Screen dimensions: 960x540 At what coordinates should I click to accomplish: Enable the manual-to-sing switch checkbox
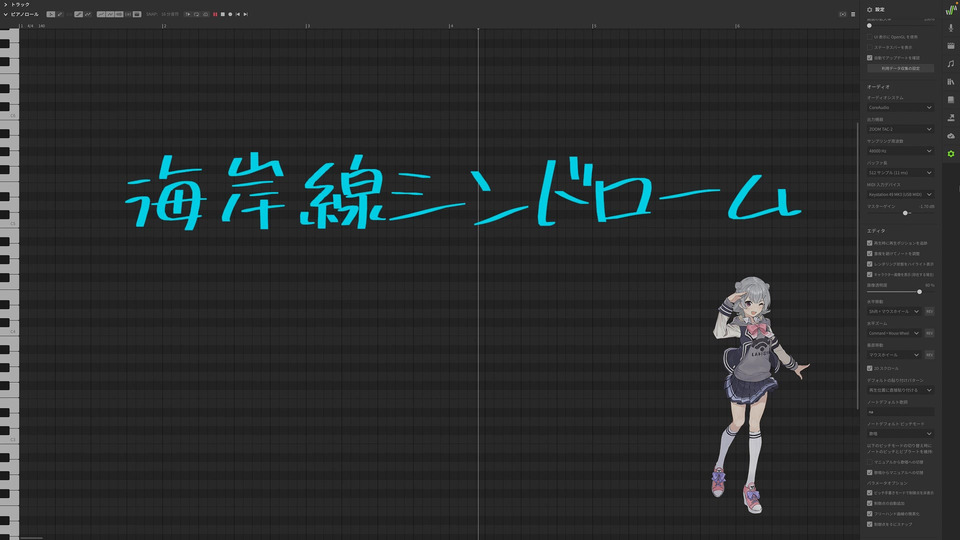click(x=869, y=462)
